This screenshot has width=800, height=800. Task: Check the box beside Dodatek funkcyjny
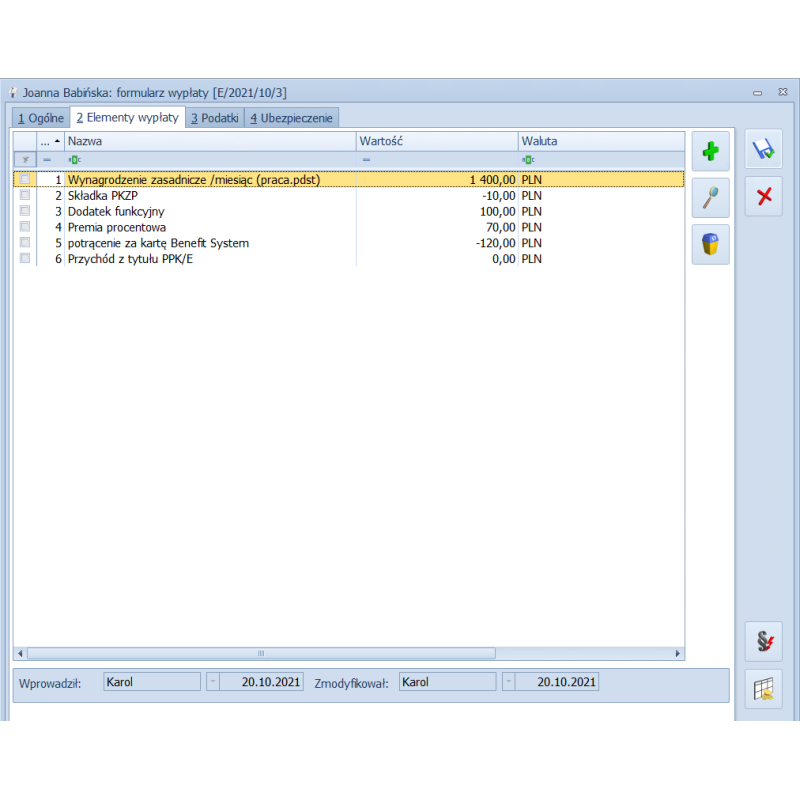(x=25, y=211)
